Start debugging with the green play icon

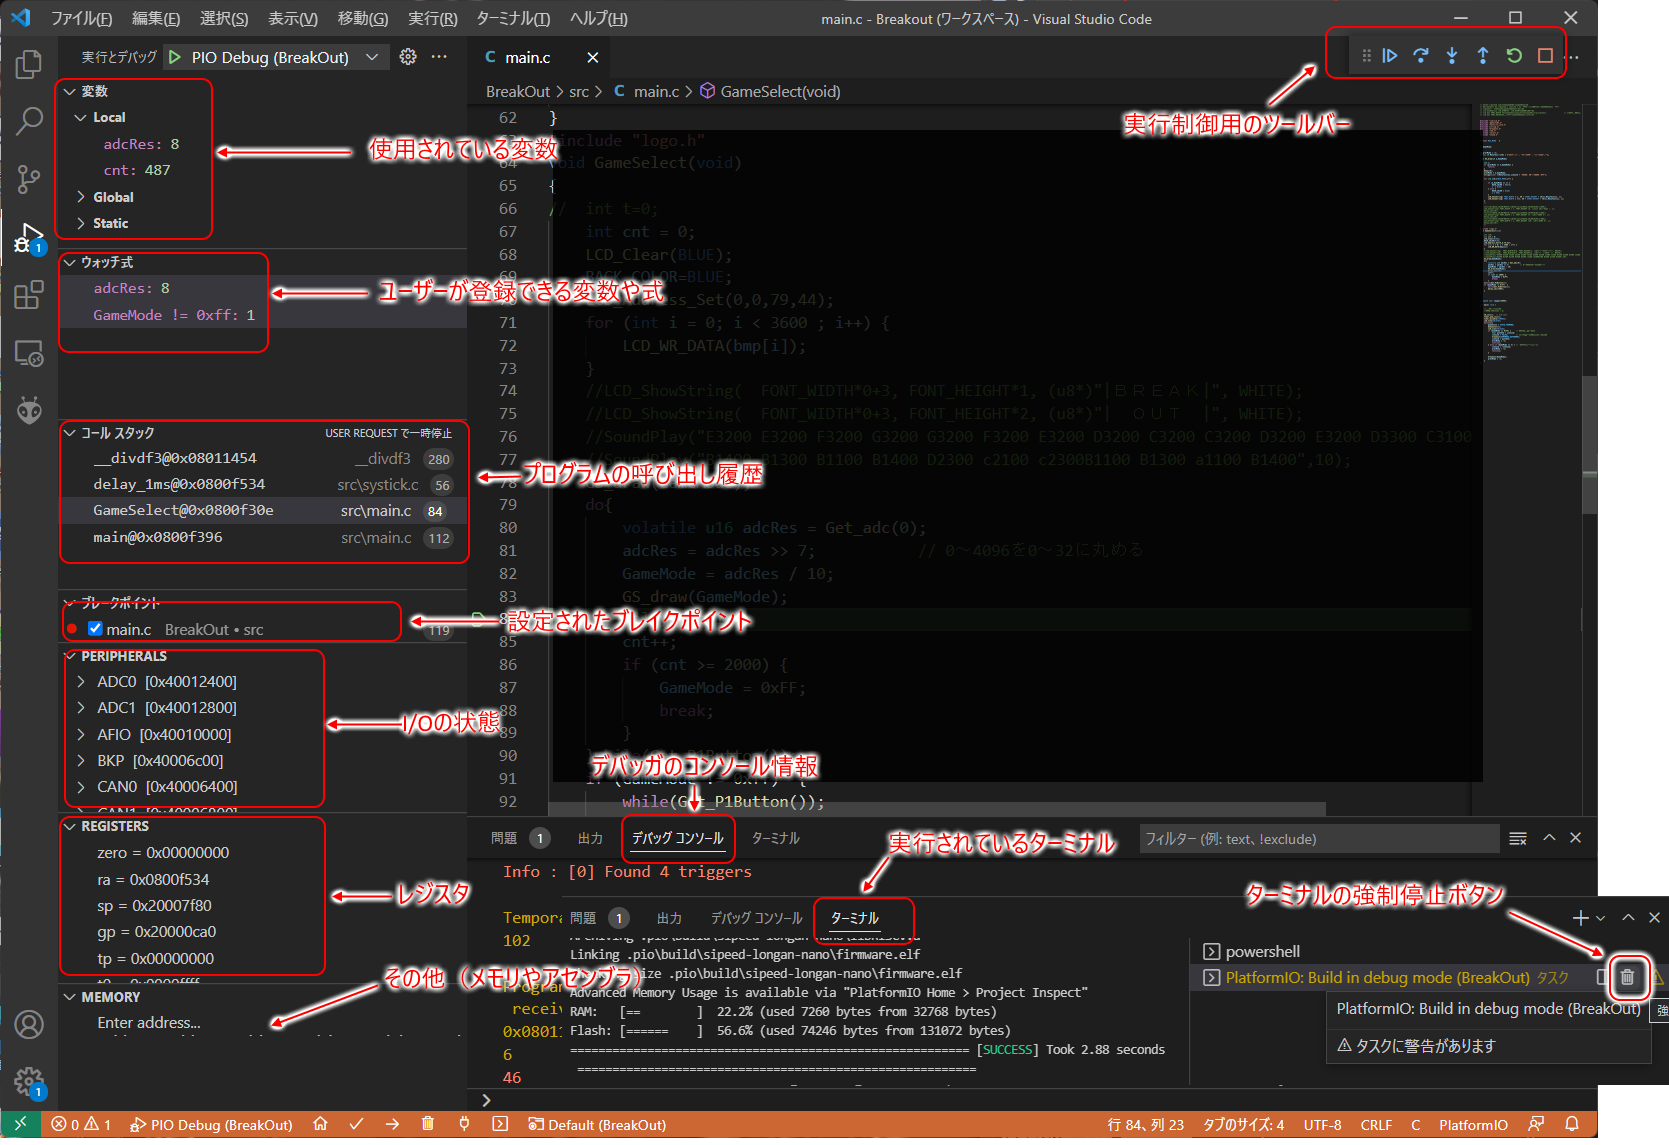coord(175,57)
